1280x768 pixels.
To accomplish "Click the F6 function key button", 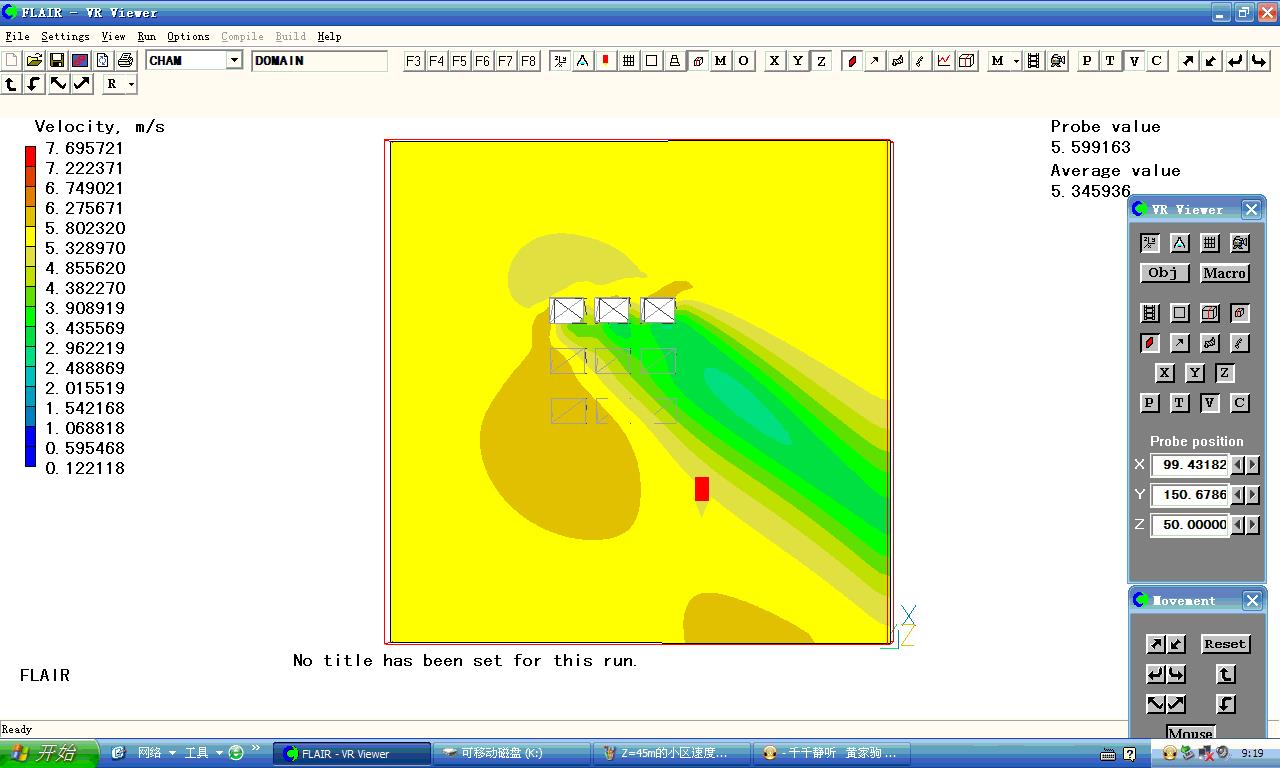I will click(x=482, y=61).
